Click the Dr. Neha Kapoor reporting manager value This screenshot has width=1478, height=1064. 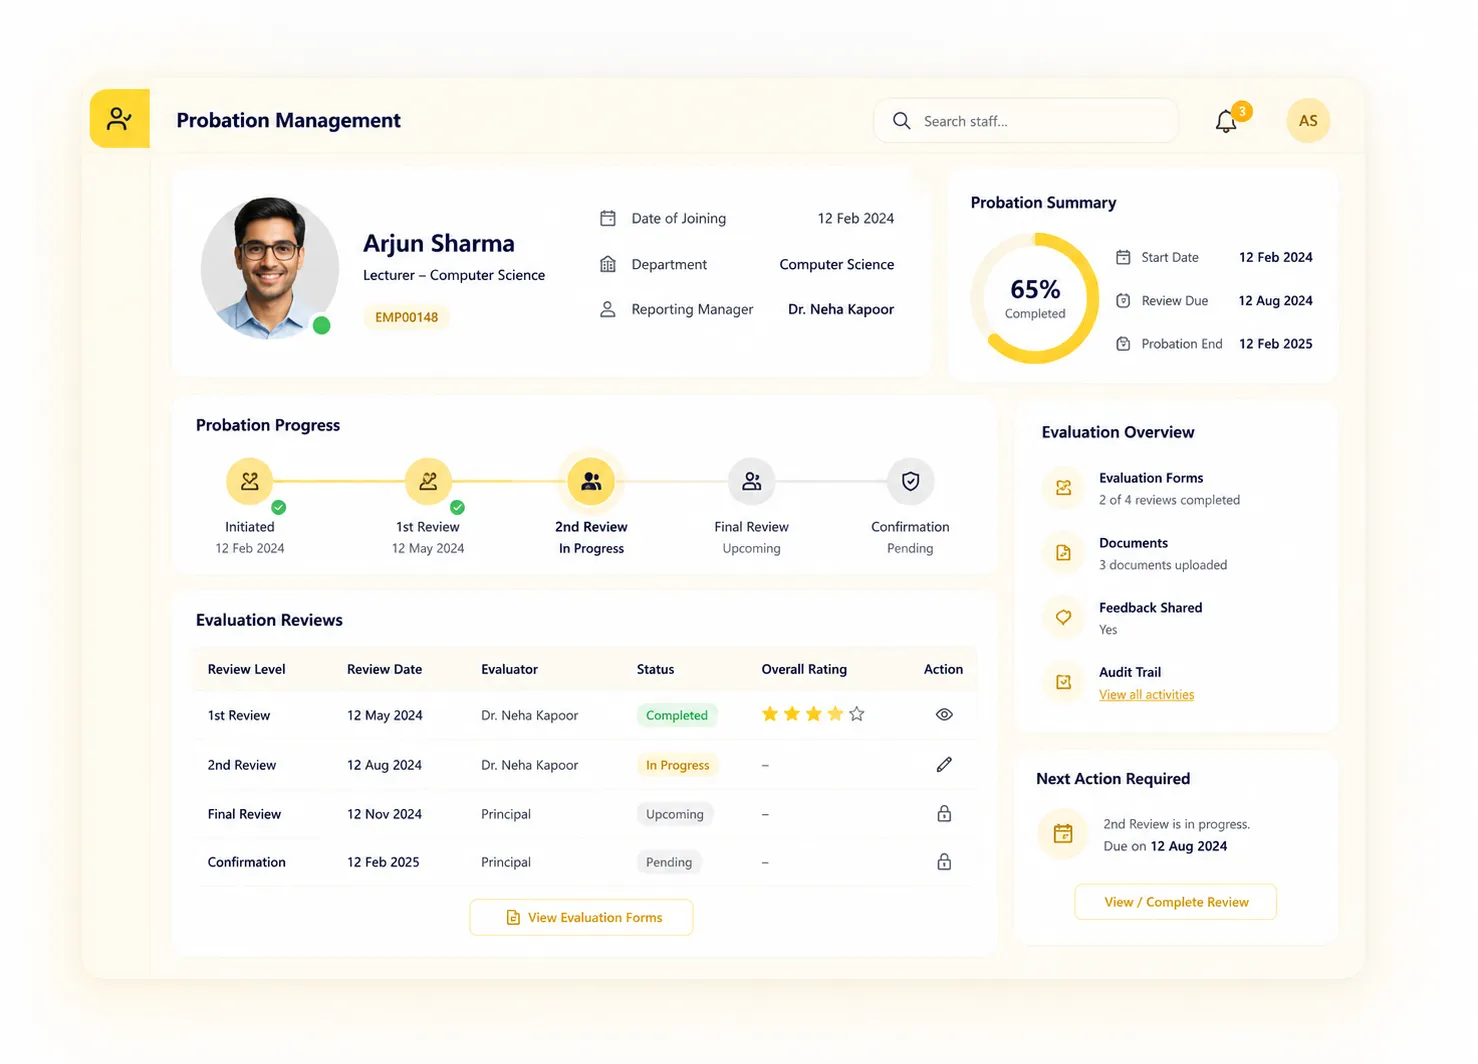pos(841,309)
